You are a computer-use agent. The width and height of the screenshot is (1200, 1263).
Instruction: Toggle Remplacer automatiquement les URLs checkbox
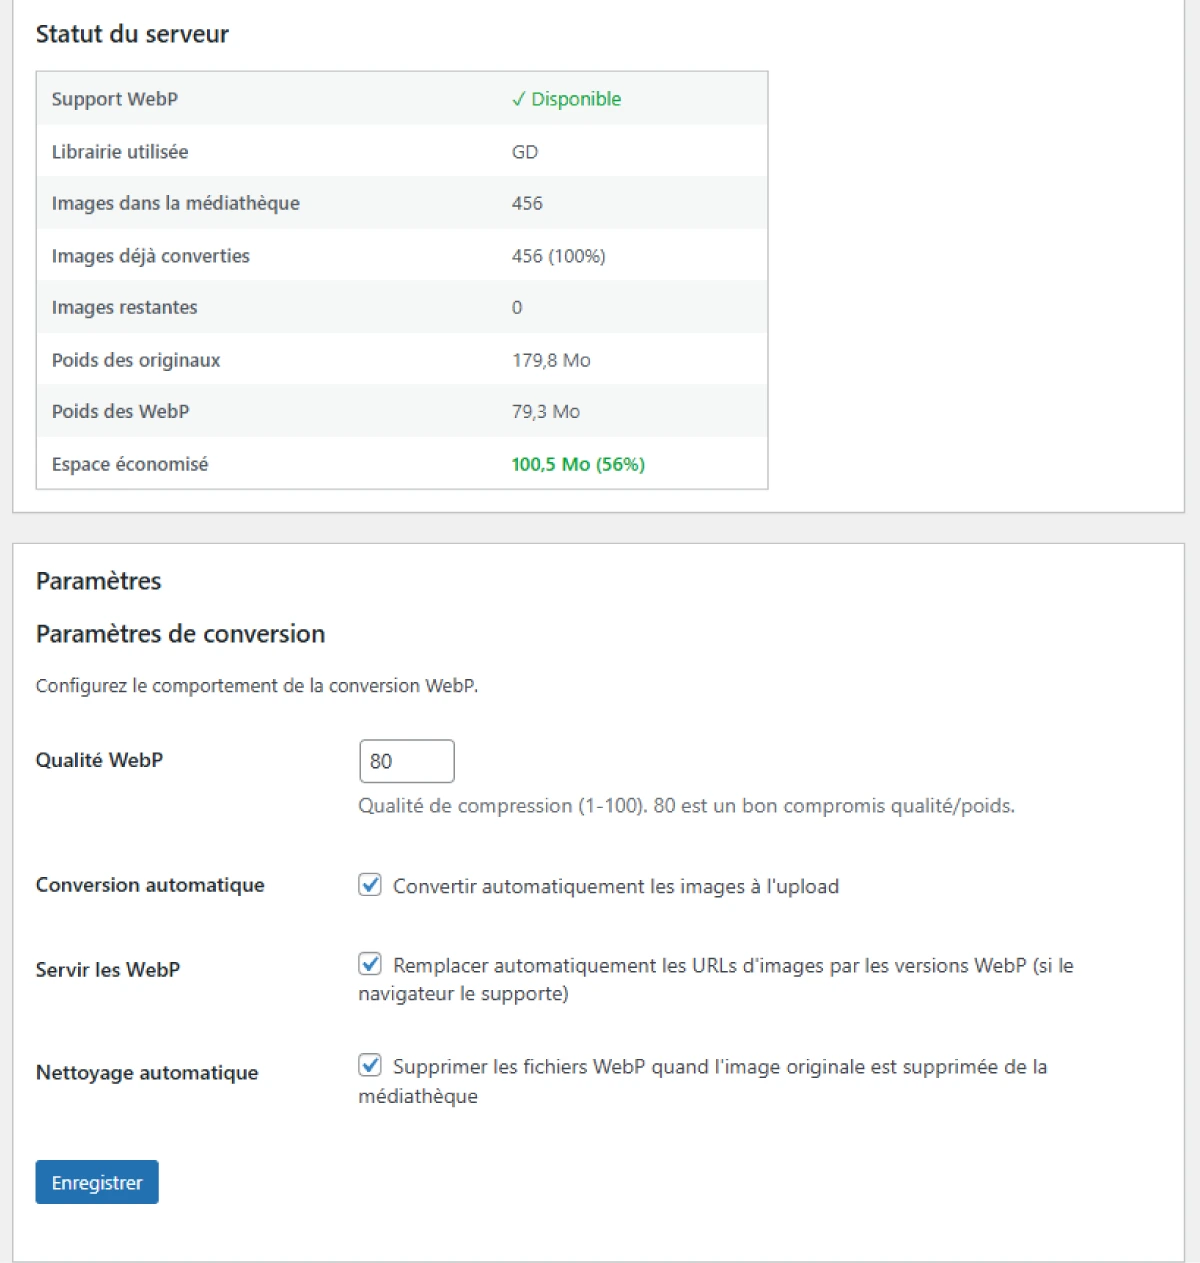coord(370,964)
